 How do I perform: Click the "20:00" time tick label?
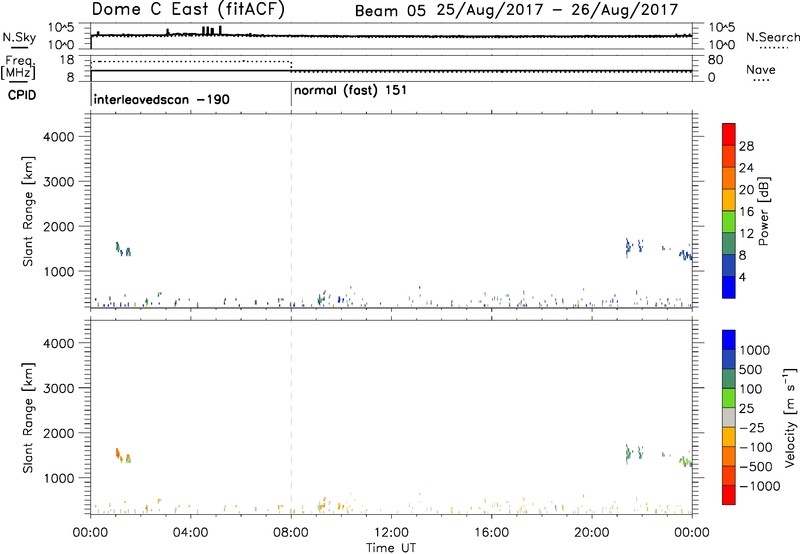(x=592, y=533)
